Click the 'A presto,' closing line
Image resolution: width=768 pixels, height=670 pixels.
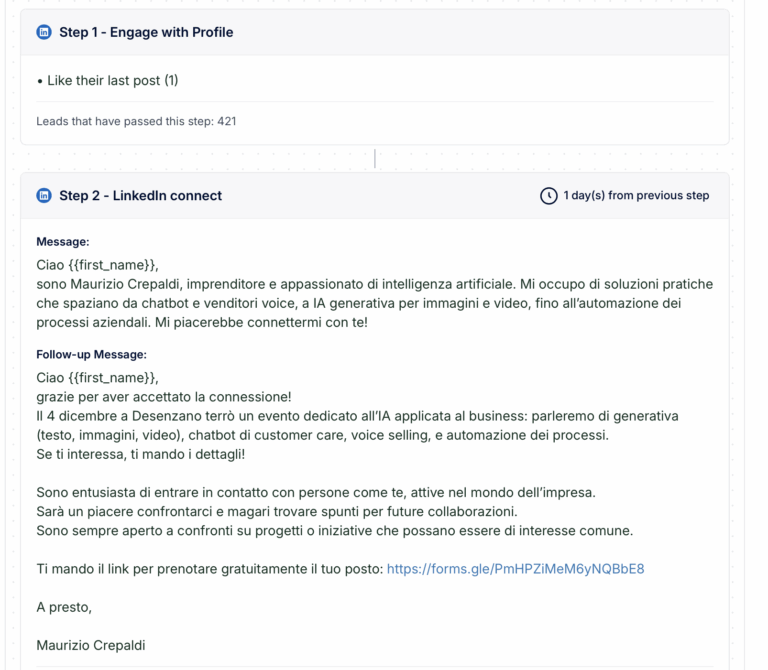[64, 607]
